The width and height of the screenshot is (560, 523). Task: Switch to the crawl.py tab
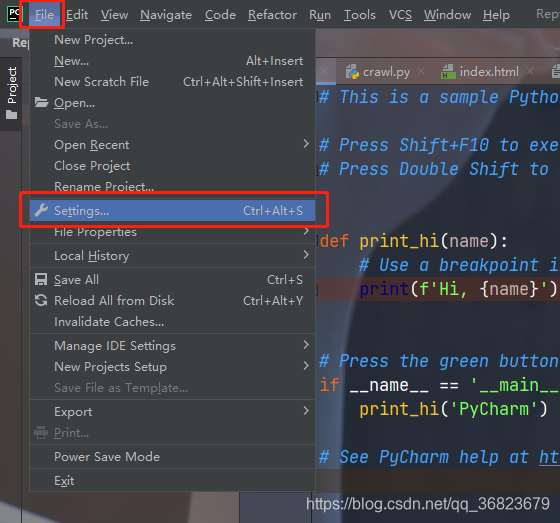[x=386, y=71]
